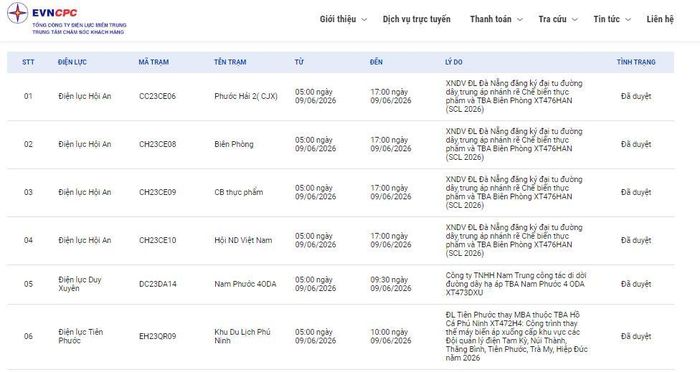Click the TỪ column header
This screenshot has width=700, height=372.
(299, 62)
